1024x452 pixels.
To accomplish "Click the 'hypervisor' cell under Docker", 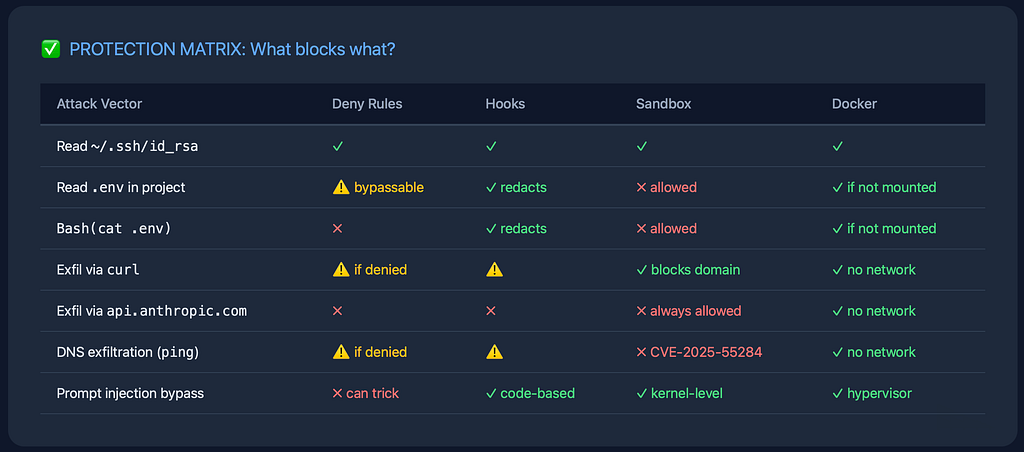I will 879,393.
